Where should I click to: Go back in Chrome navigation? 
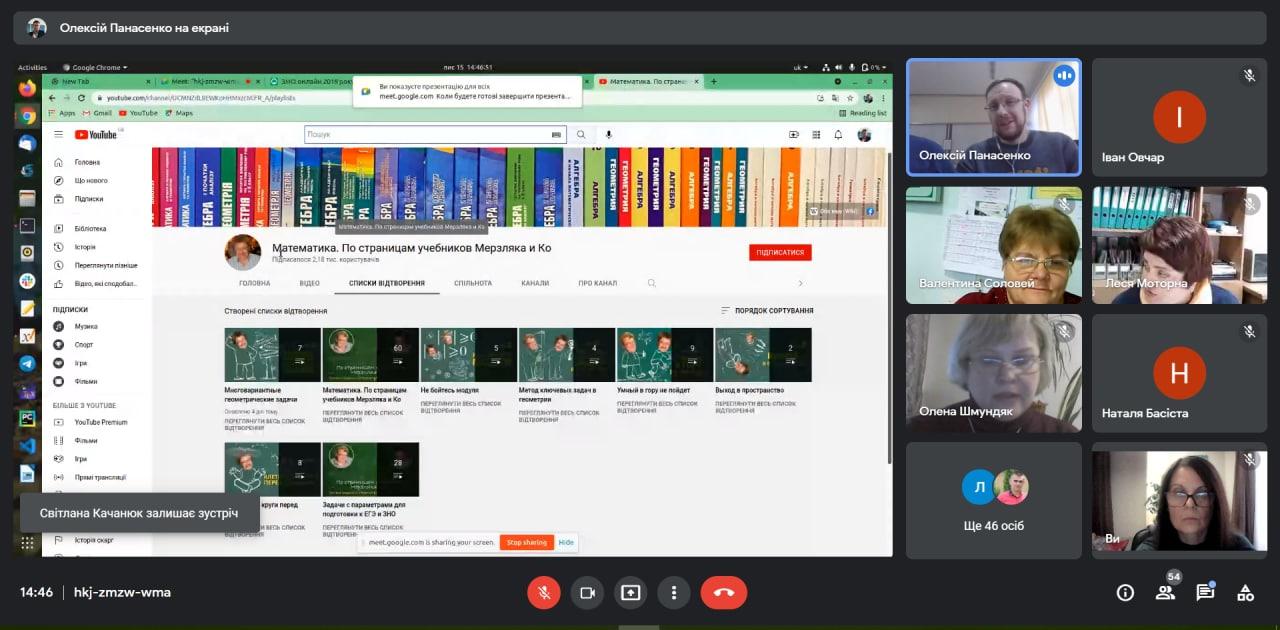[x=53, y=98]
